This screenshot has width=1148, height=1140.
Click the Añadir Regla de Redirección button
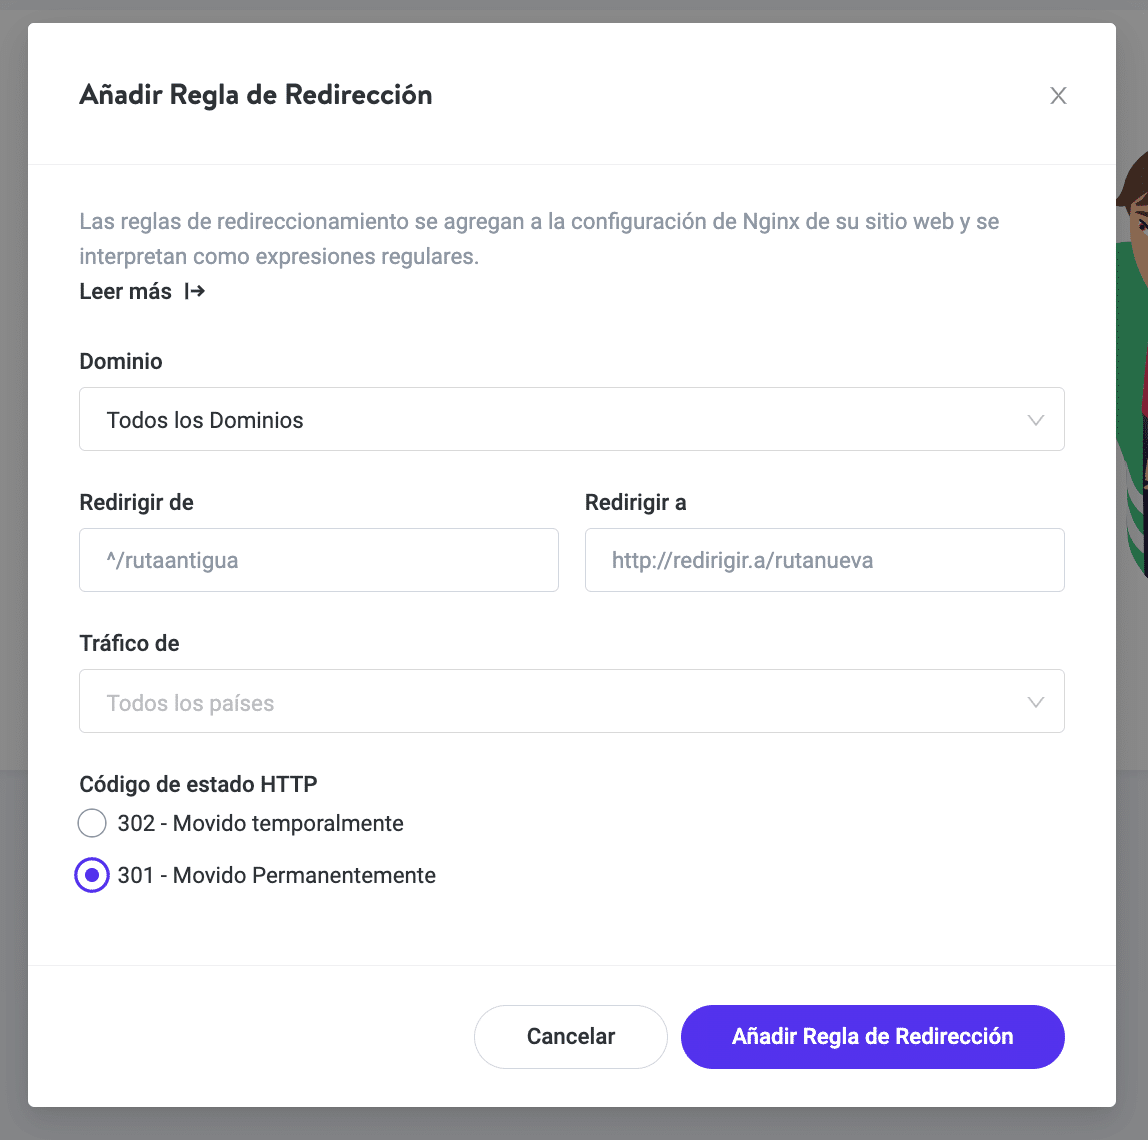[x=872, y=1037]
